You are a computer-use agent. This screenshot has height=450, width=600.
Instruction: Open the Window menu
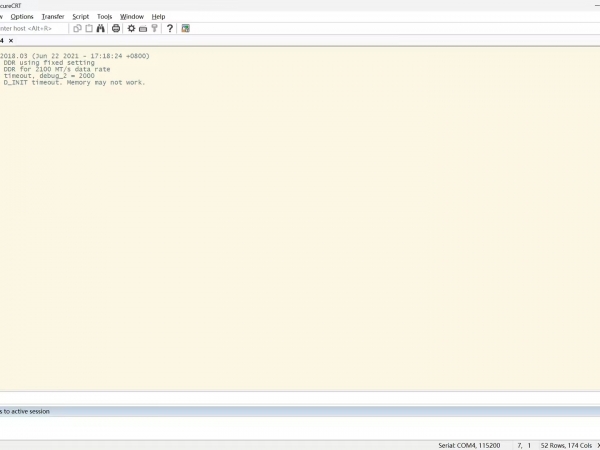click(x=132, y=17)
